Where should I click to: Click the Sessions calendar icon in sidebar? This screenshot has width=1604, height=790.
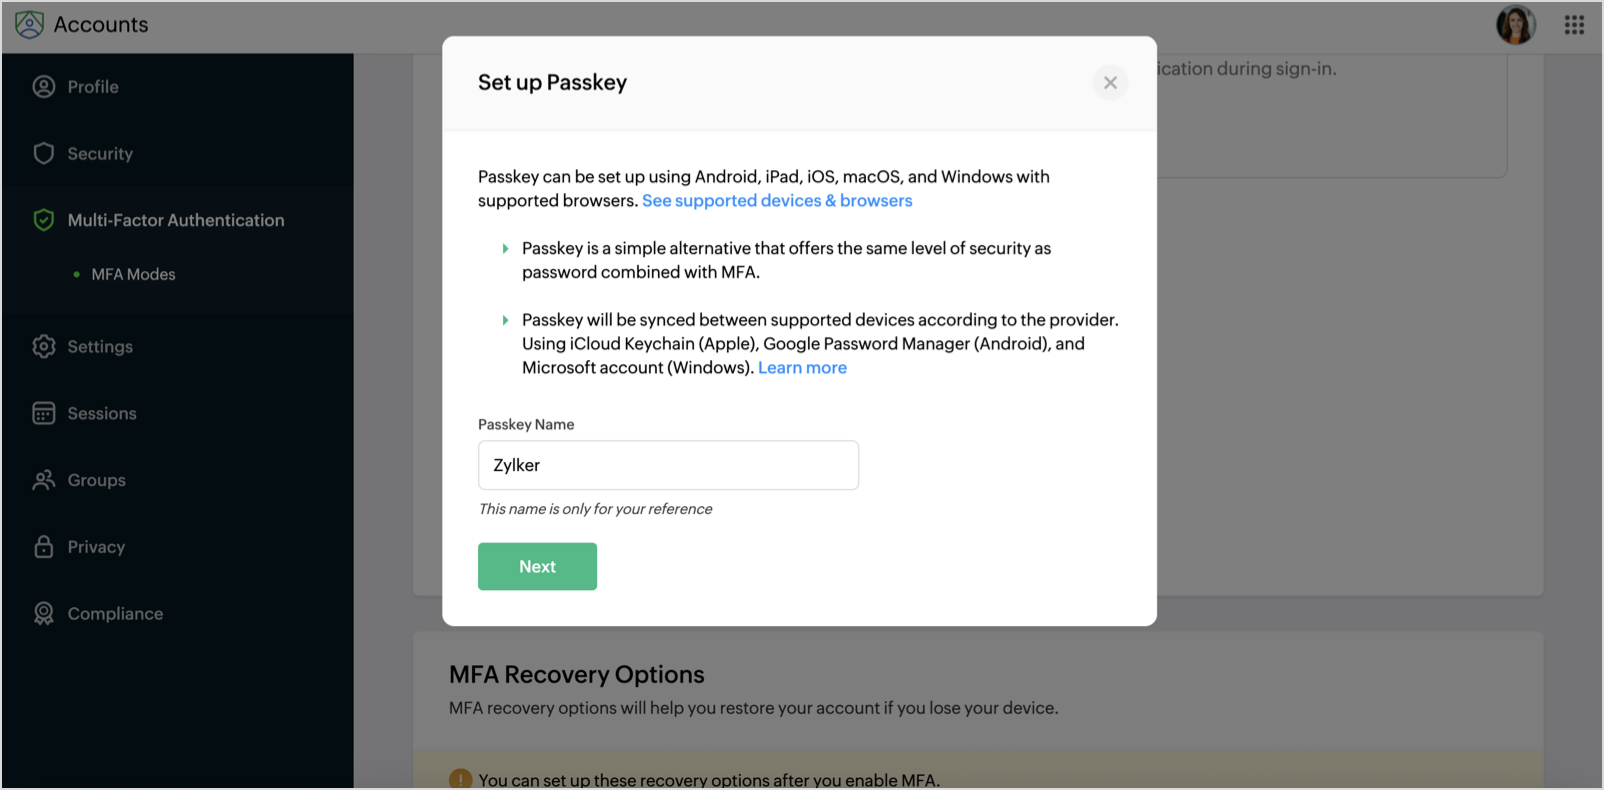[x=44, y=414]
